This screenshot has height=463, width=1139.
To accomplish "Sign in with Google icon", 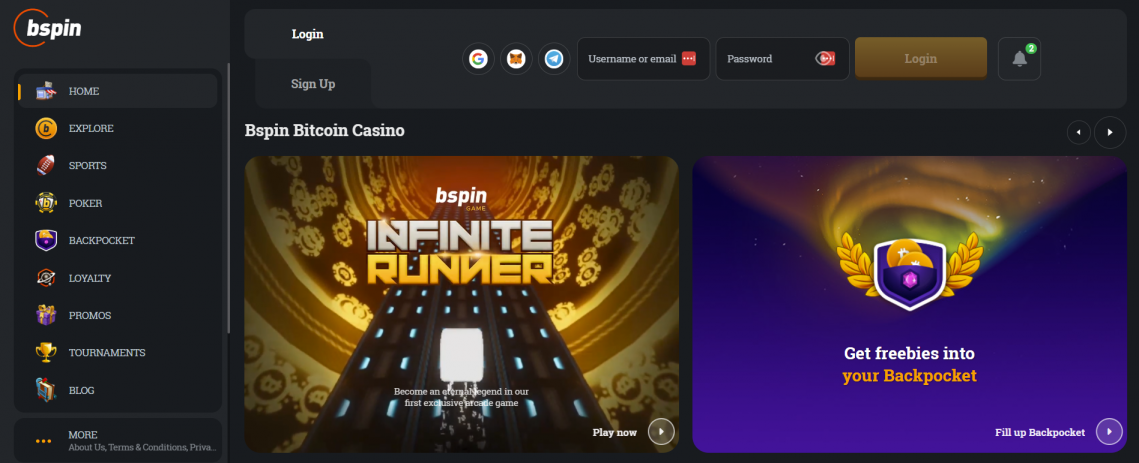I will 478,59.
